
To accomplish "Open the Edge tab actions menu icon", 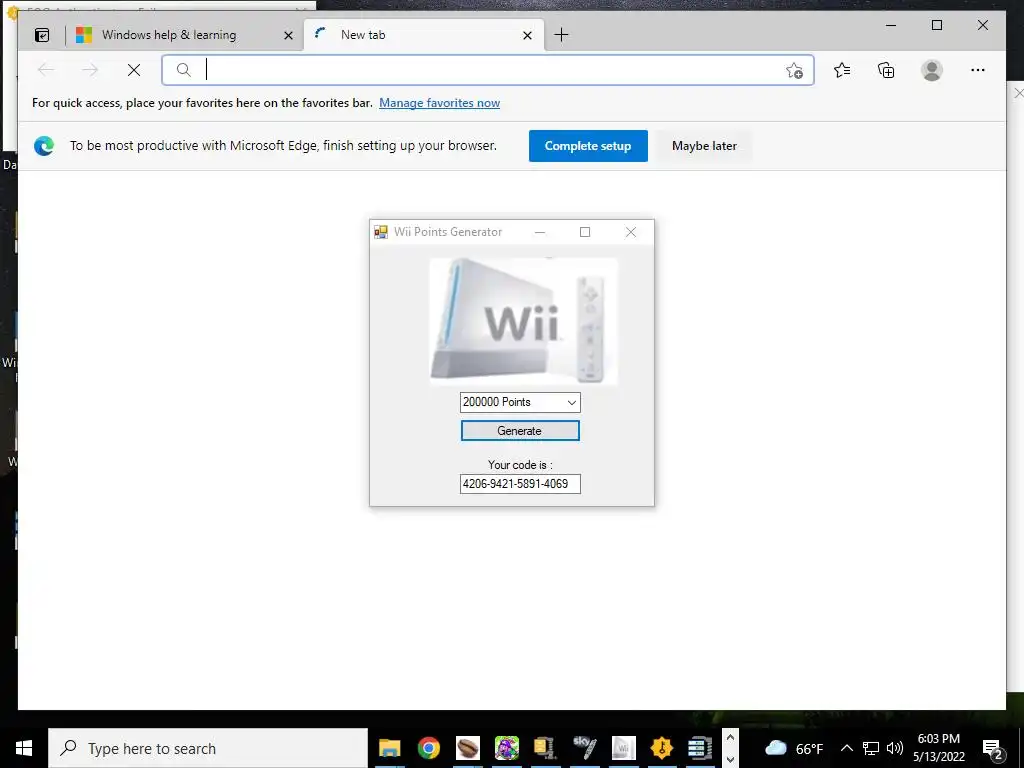I will [x=42, y=35].
